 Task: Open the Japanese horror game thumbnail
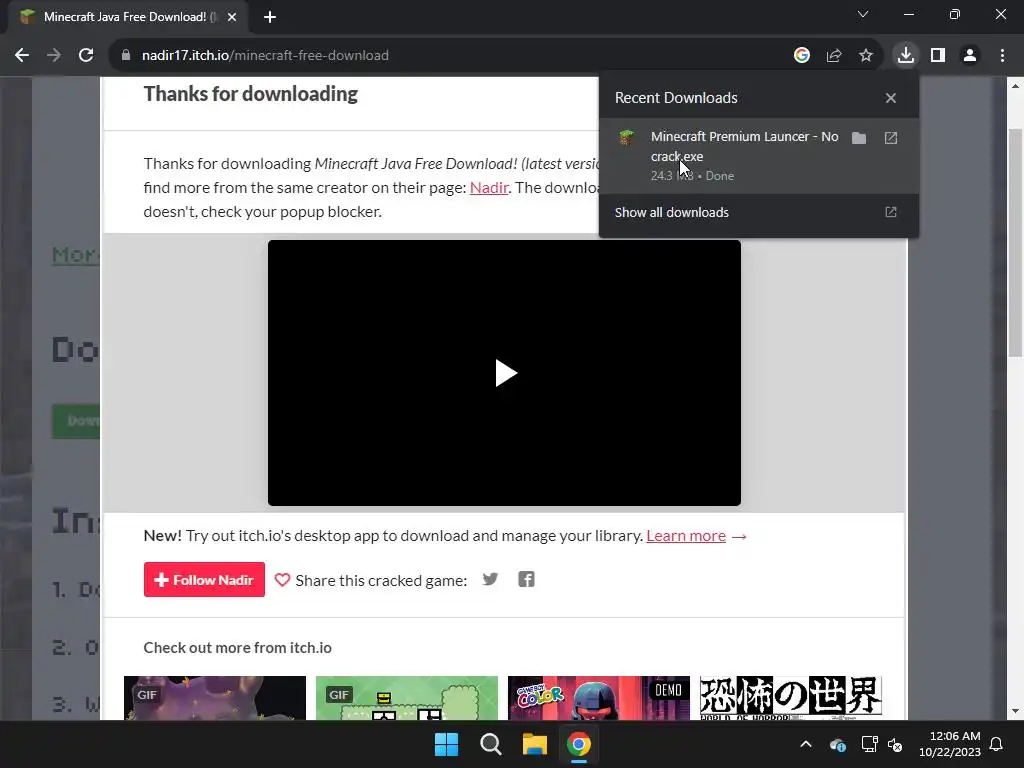[x=791, y=698]
